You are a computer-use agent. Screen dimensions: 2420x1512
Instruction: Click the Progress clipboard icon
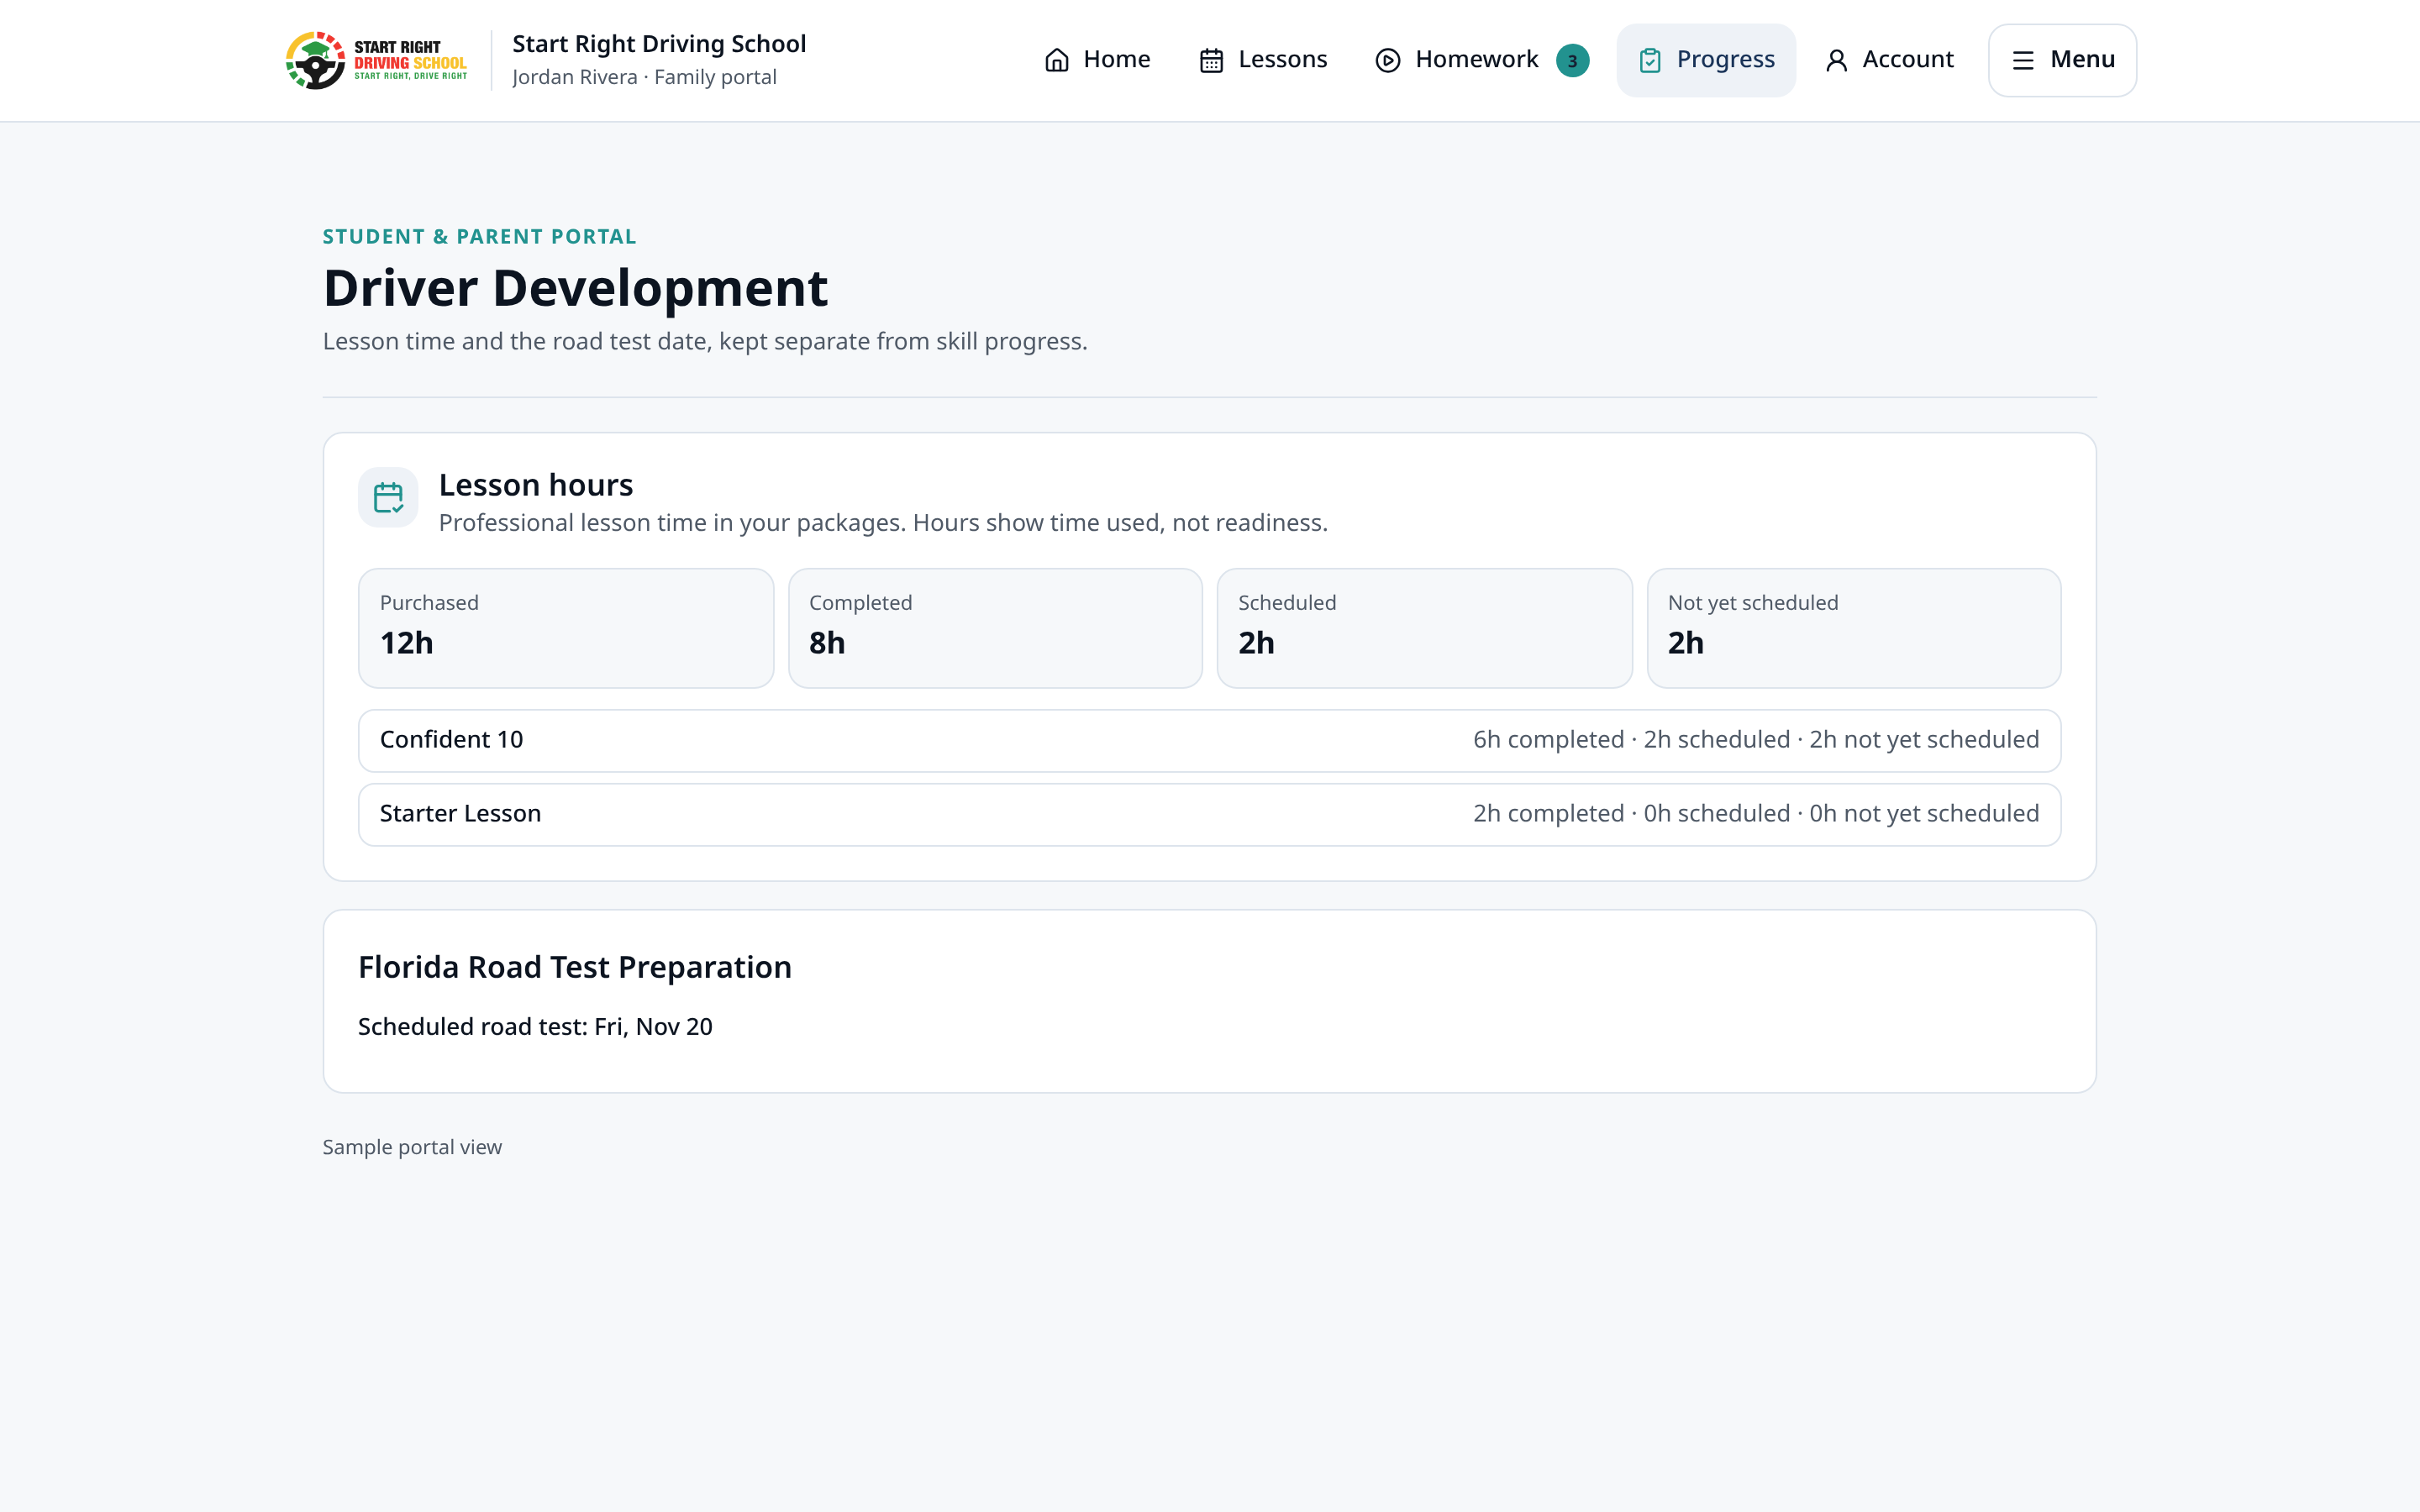coord(1650,61)
